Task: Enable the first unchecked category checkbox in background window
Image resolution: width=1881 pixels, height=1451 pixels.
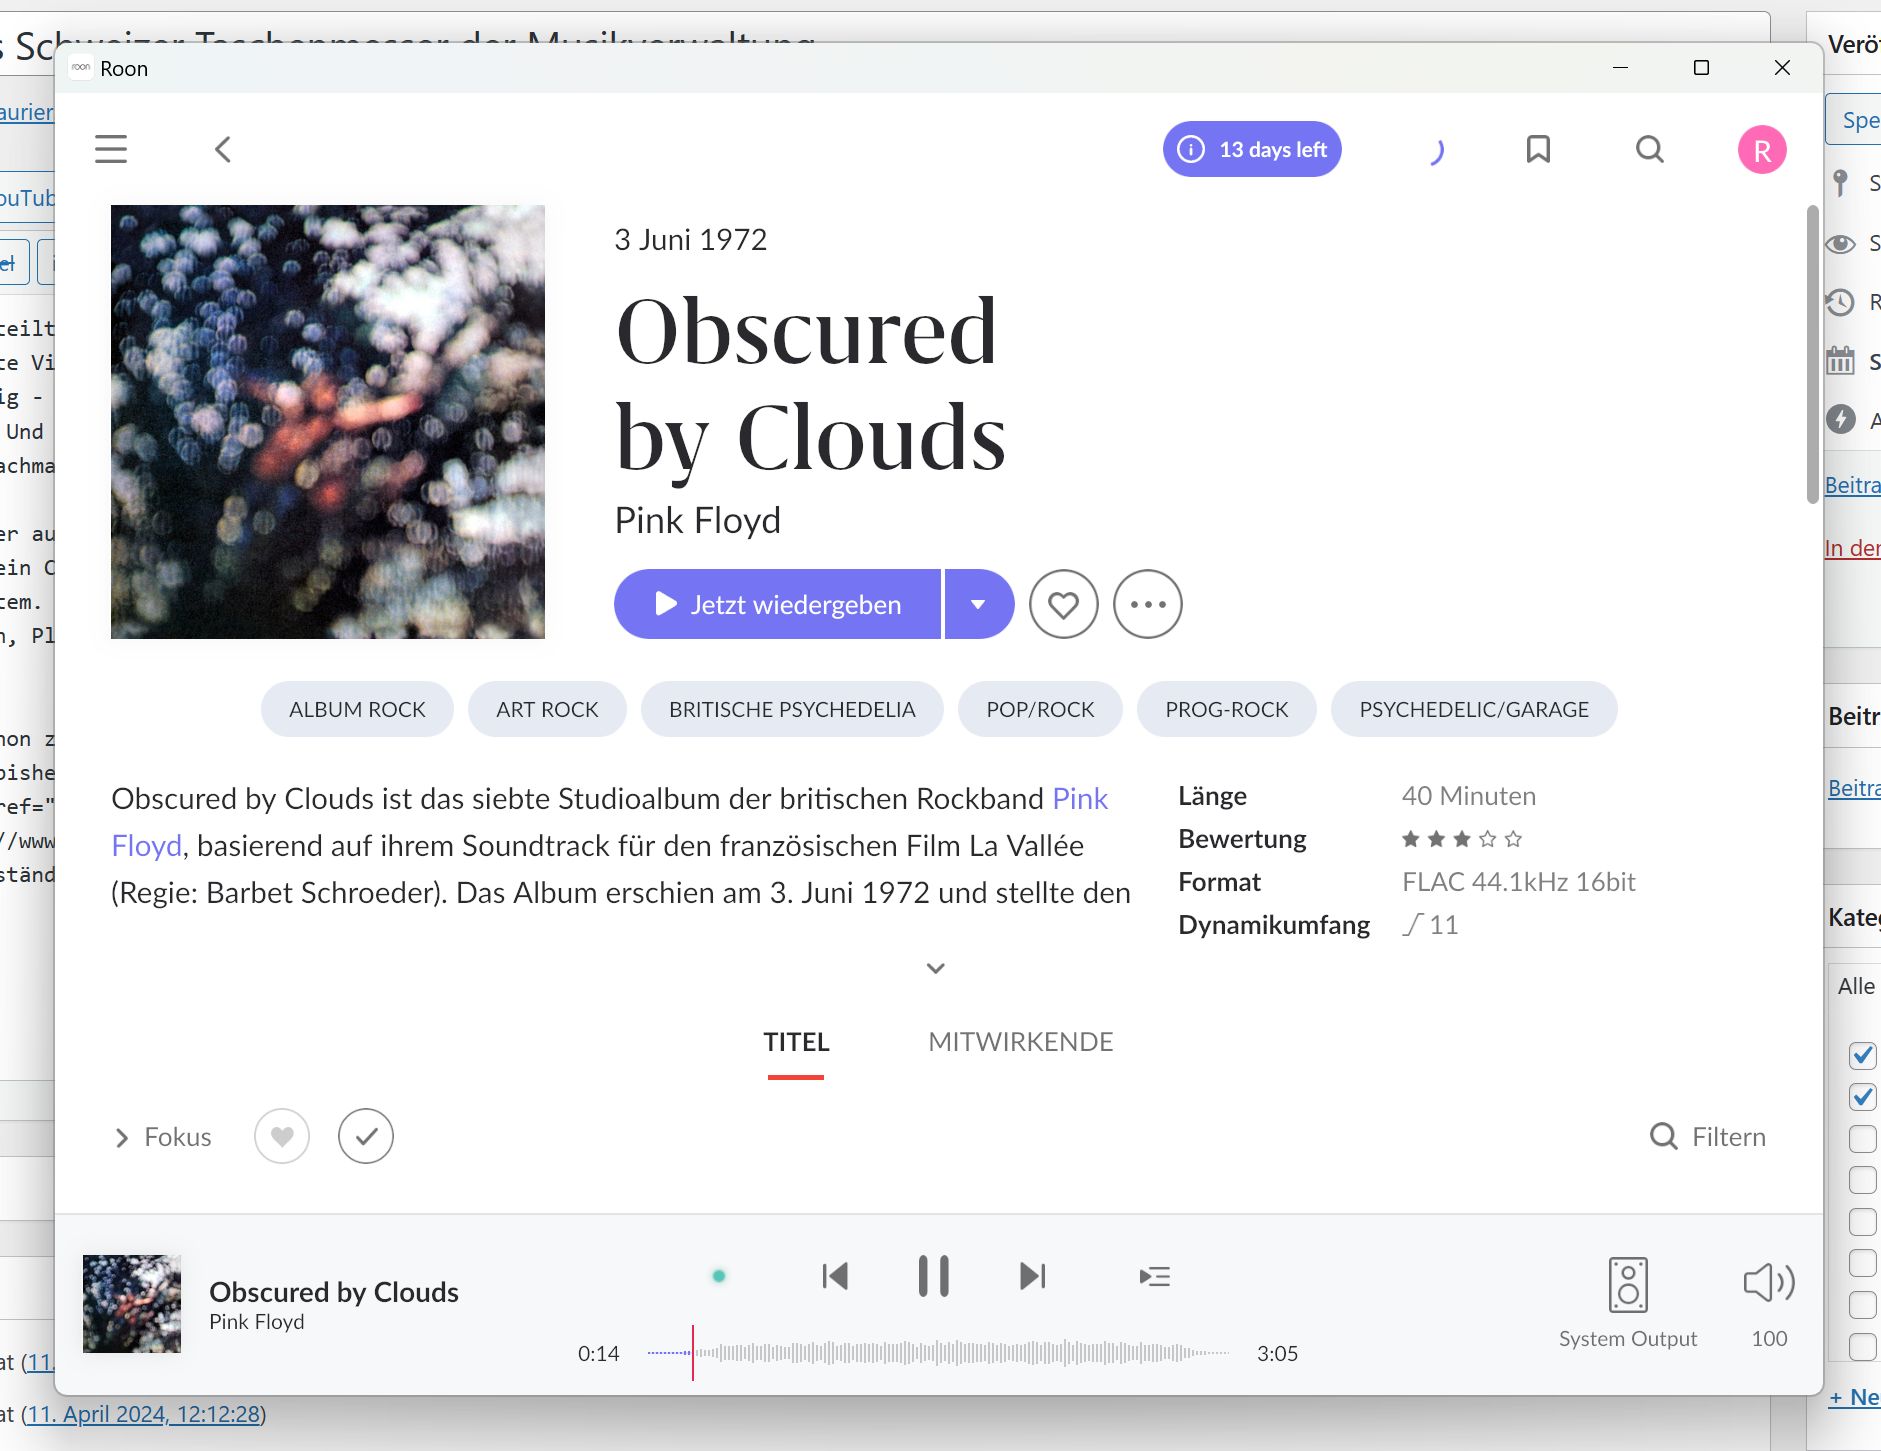Action: 1862,1139
